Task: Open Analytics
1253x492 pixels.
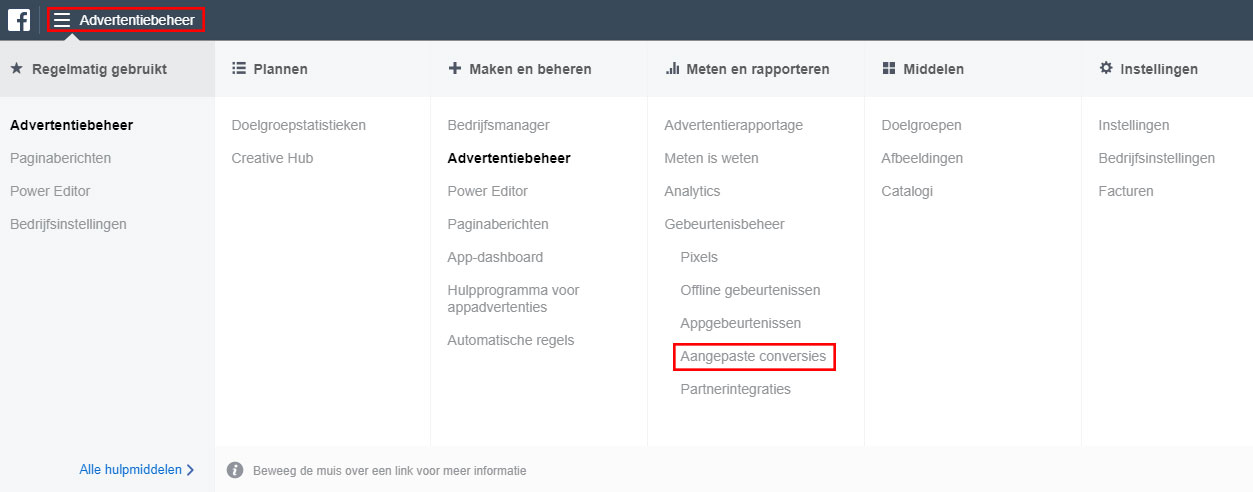Action: point(692,191)
